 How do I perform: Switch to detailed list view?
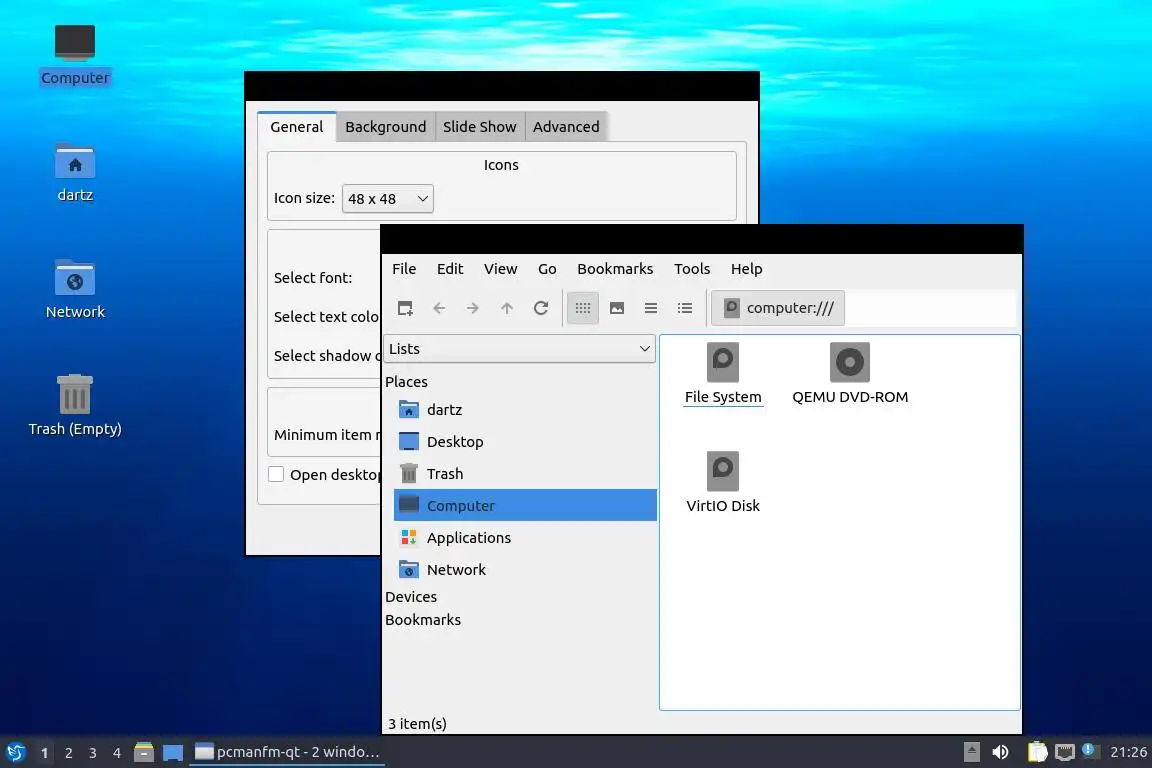pos(685,308)
